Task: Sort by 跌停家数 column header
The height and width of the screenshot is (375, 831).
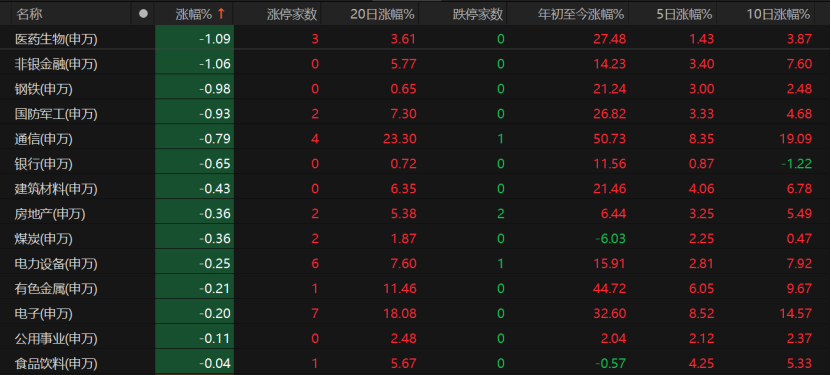Action: point(478,14)
